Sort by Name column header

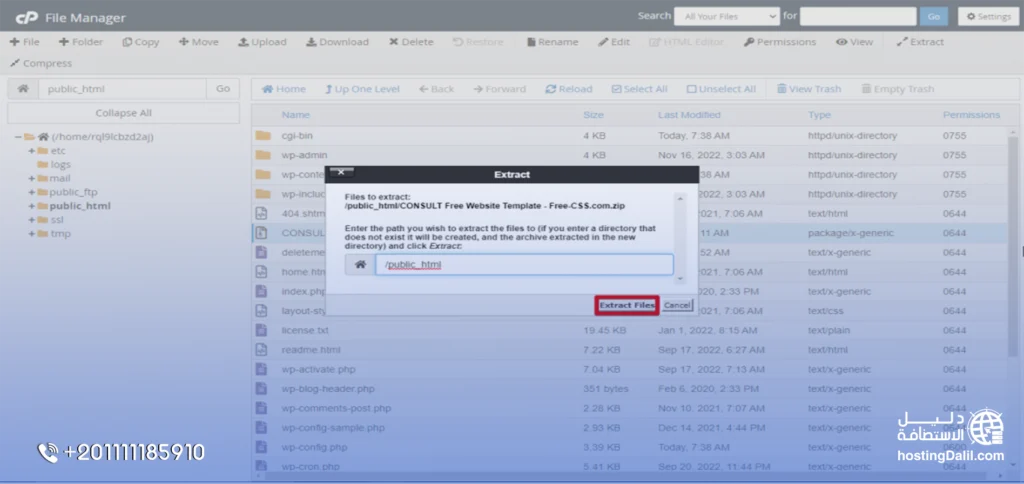pos(296,115)
